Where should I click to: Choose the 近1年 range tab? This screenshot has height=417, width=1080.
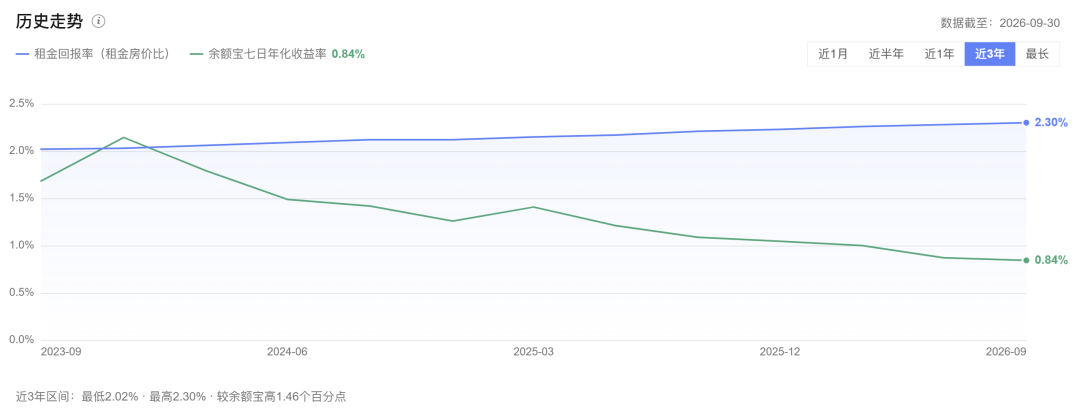939,54
